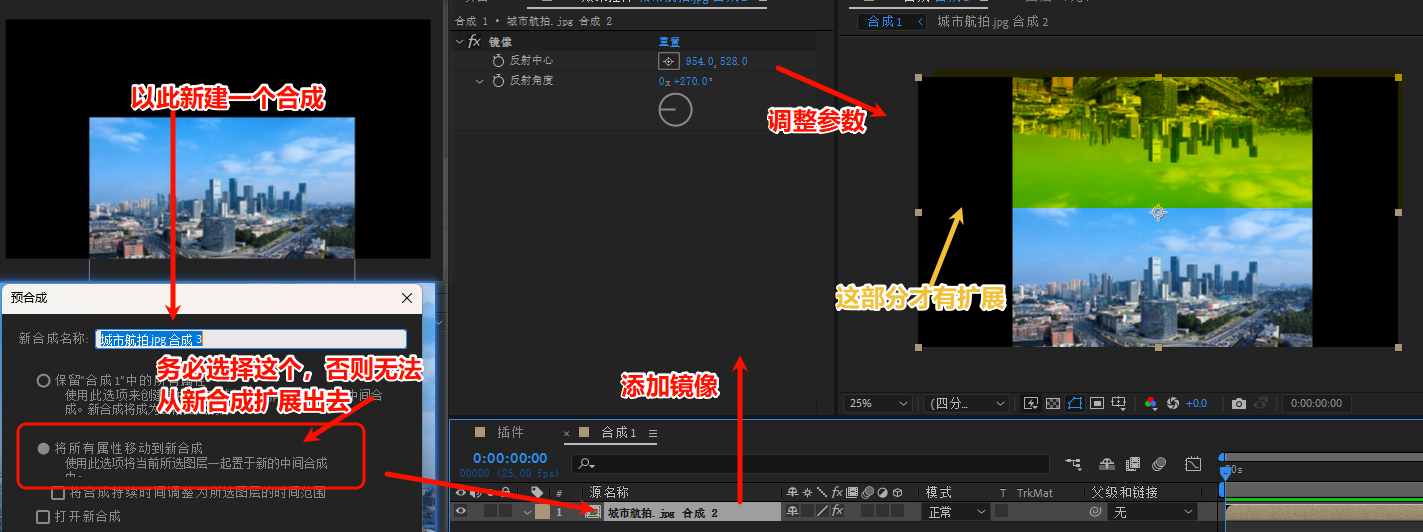
Task: Take snapshot with the camera icon
Action: tap(1239, 403)
